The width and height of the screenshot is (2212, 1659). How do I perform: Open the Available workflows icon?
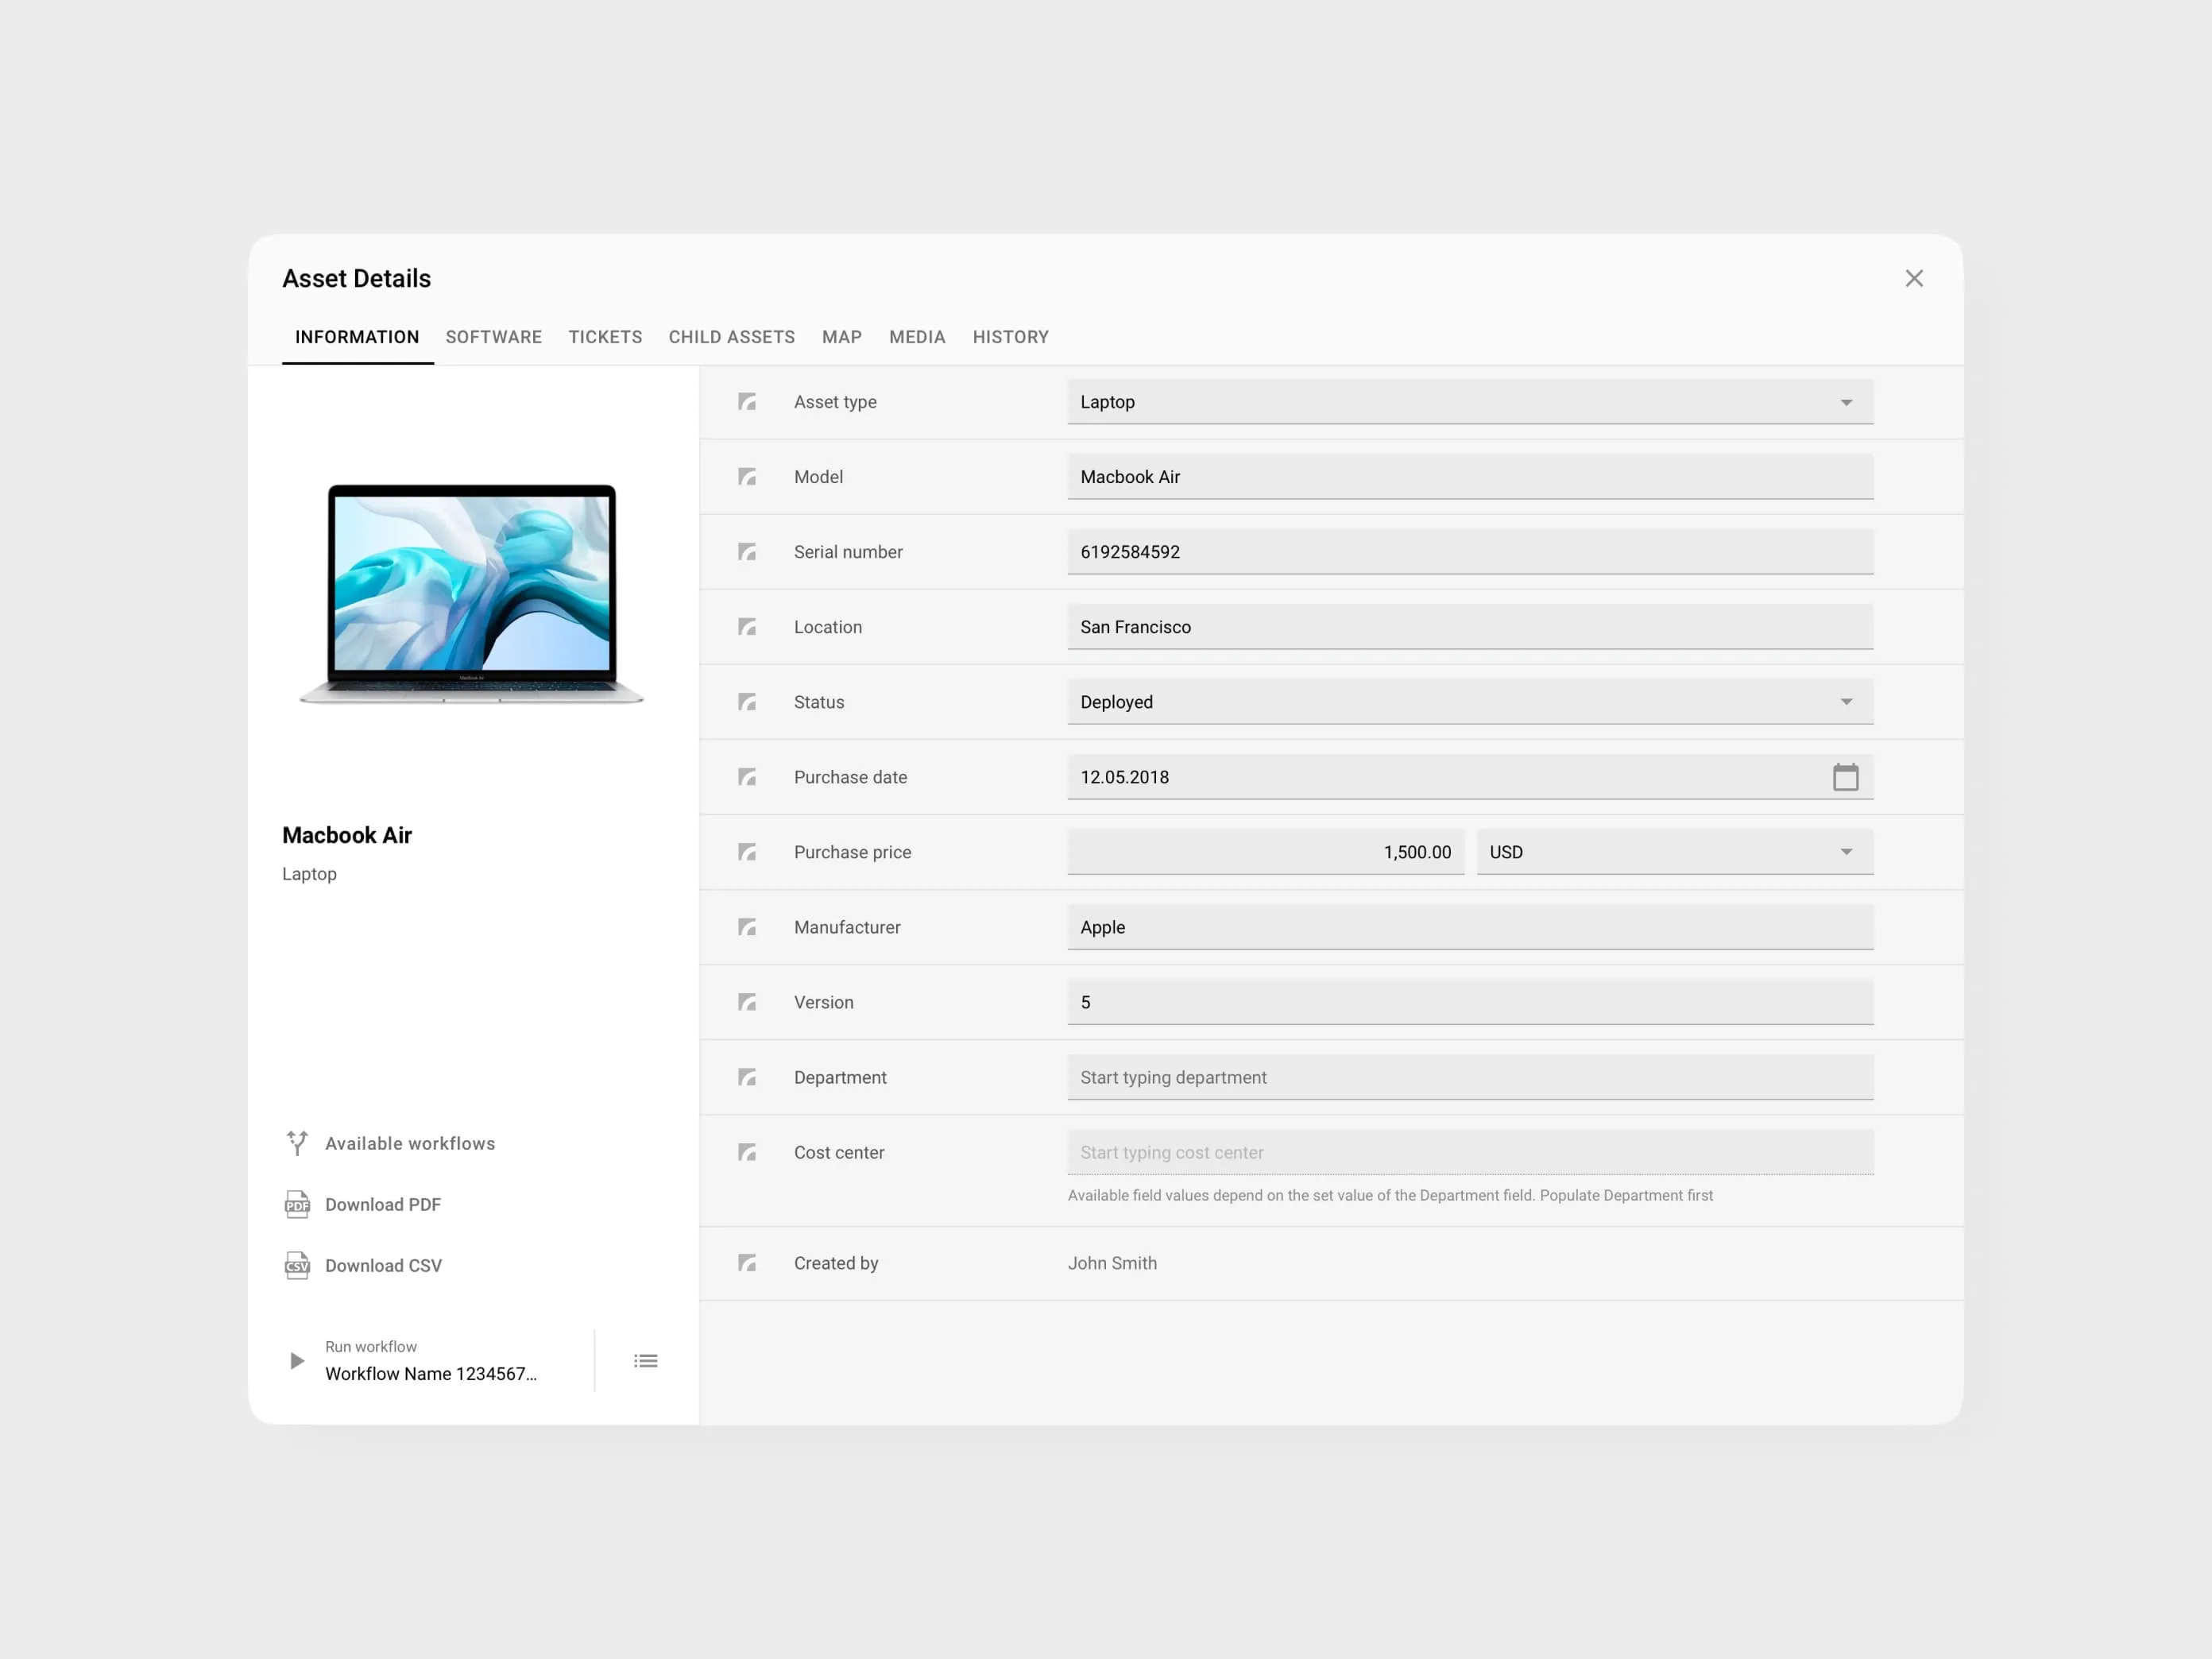coord(296,1143)
